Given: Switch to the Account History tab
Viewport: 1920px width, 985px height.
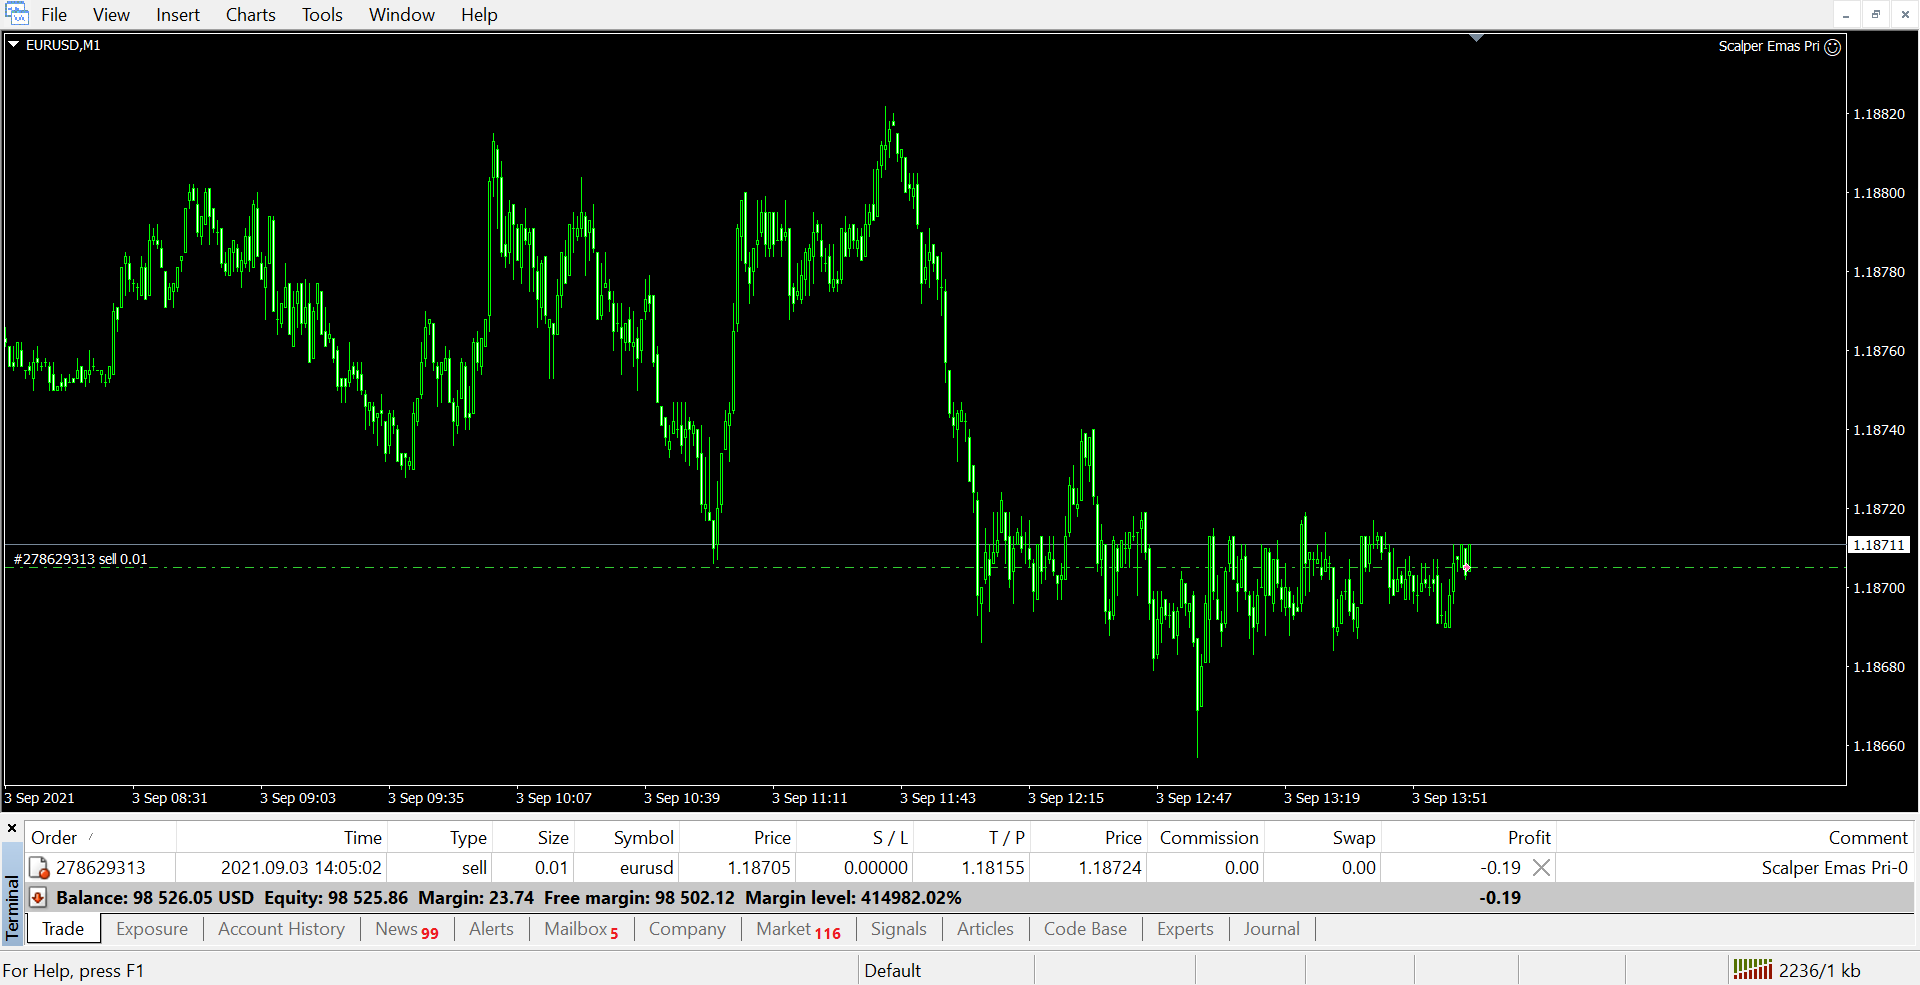Looking at the screenshot, I should (281, 929).
